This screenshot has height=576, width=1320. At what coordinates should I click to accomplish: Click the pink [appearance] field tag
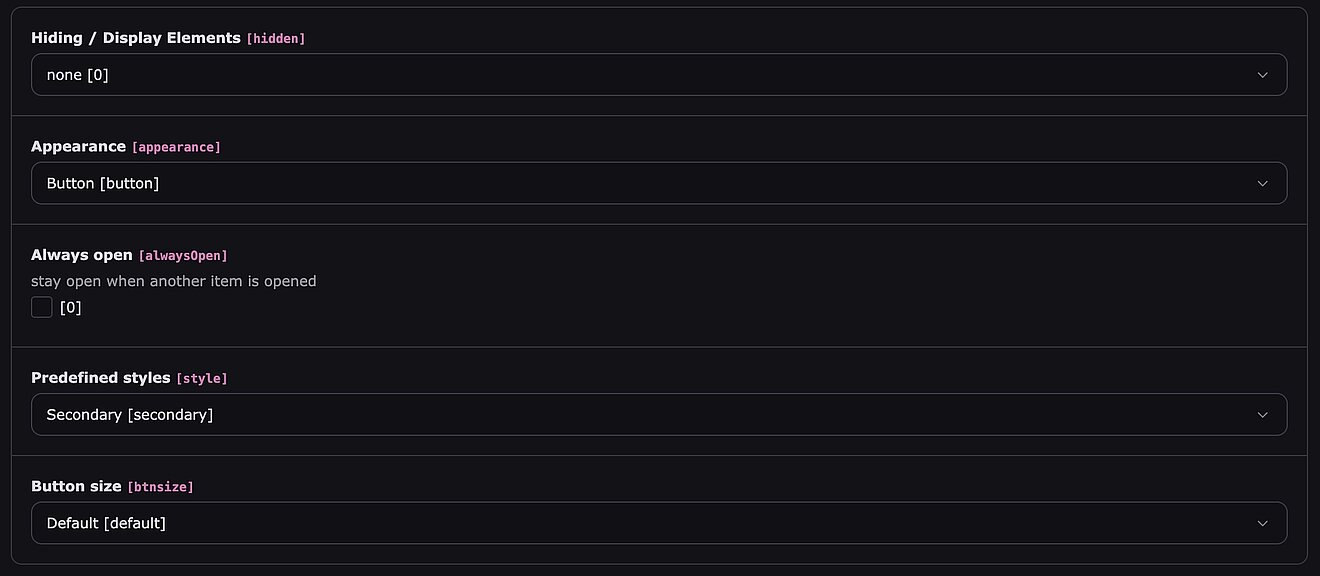[x=176, y=147]
